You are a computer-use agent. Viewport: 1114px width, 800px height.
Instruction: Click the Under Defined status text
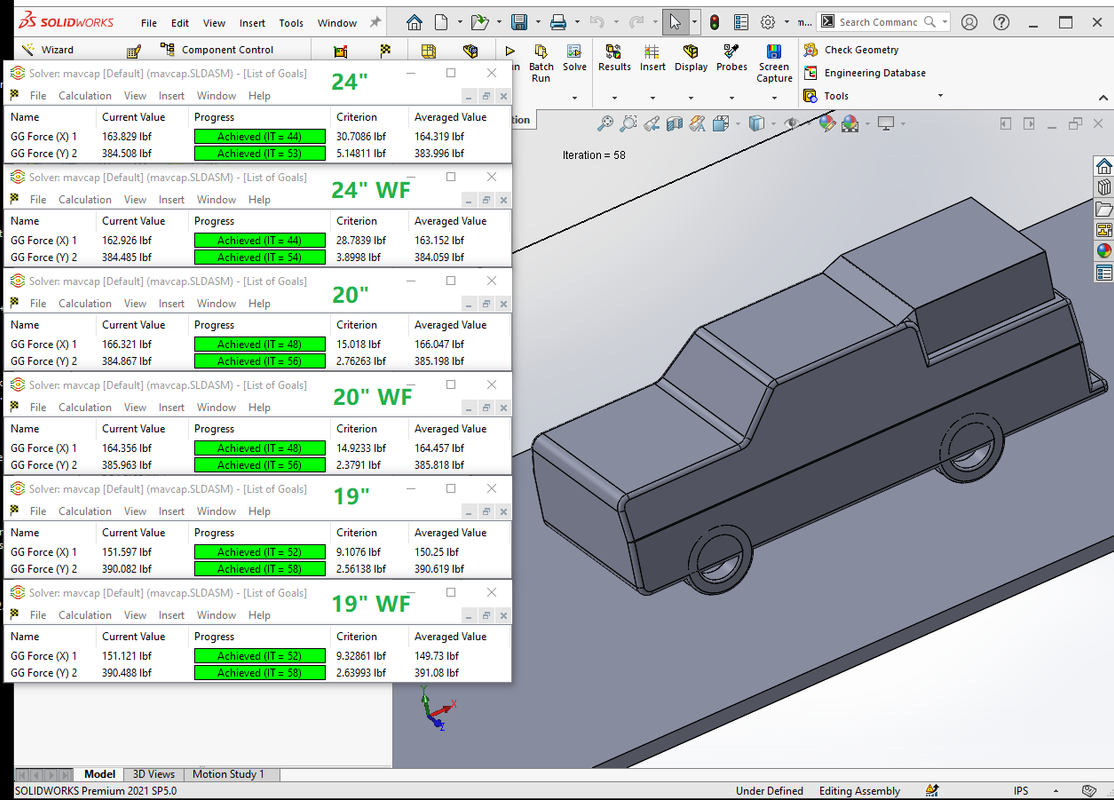[x=769, y=791]
